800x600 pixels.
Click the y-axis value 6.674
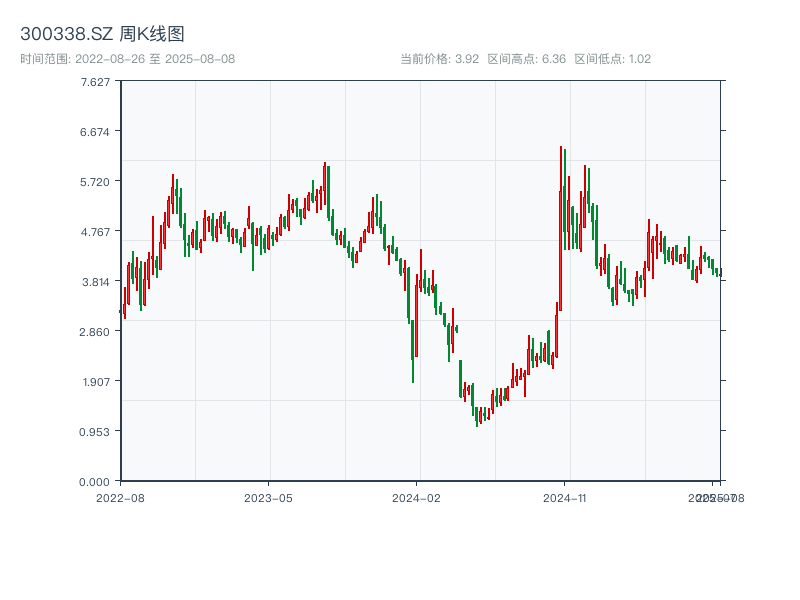pos(94,132)
